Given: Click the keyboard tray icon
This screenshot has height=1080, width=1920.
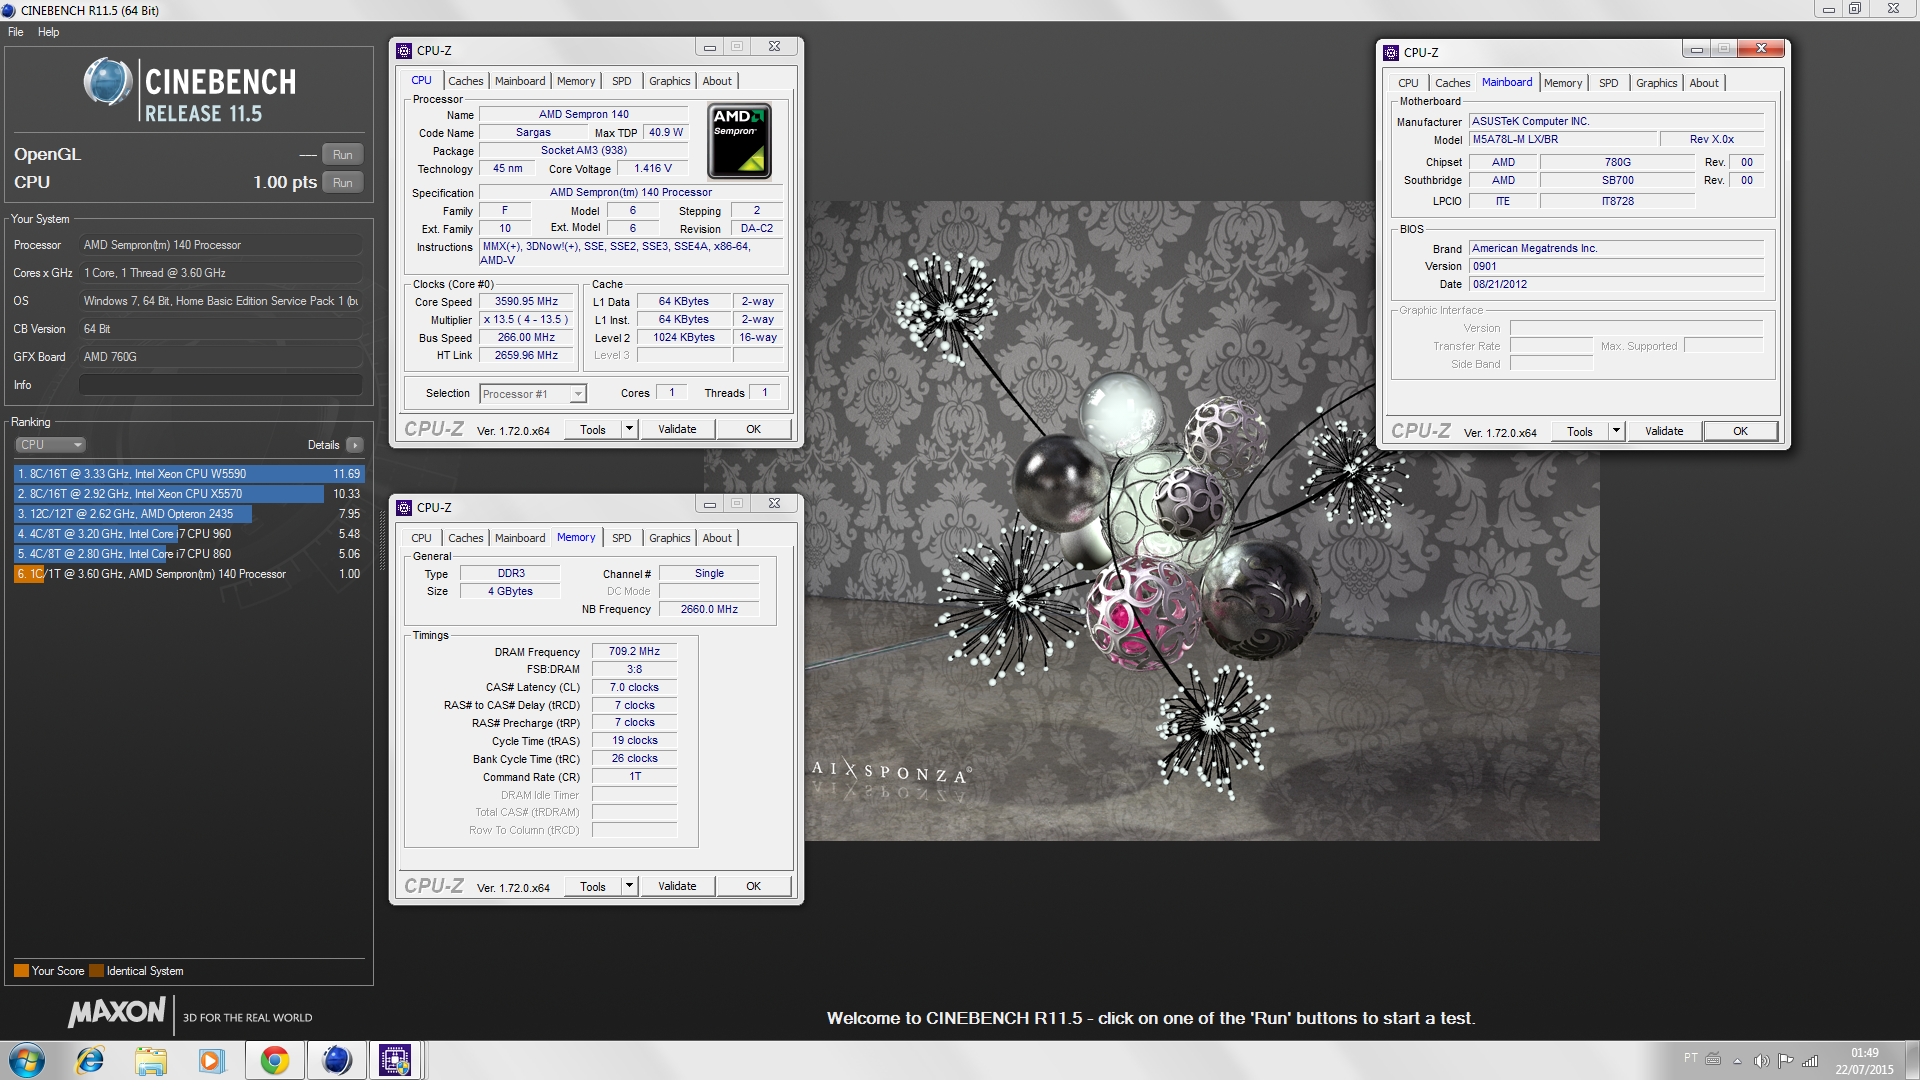Looking at the screenshot, I should [x=1713, y=1058].
